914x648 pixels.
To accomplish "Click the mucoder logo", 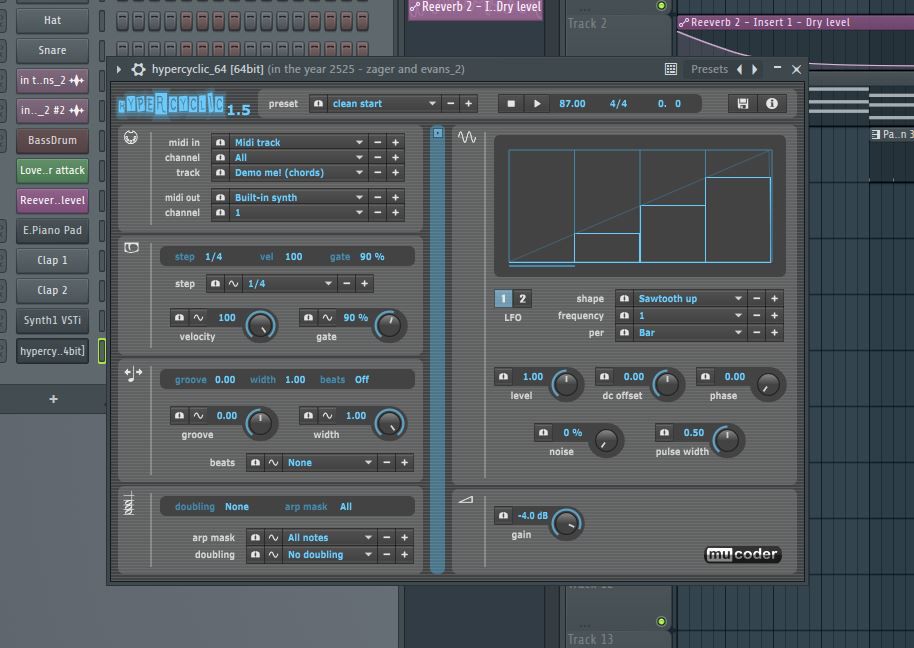I will tap(743, 554).
